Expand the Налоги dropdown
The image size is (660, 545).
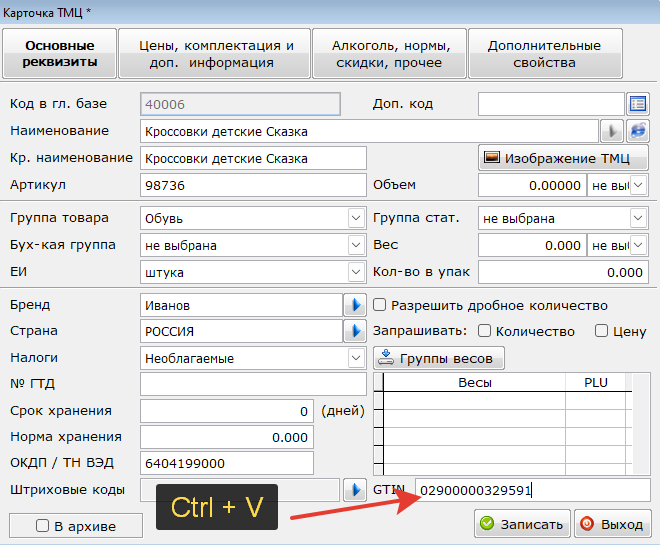(x=356, y=358)
